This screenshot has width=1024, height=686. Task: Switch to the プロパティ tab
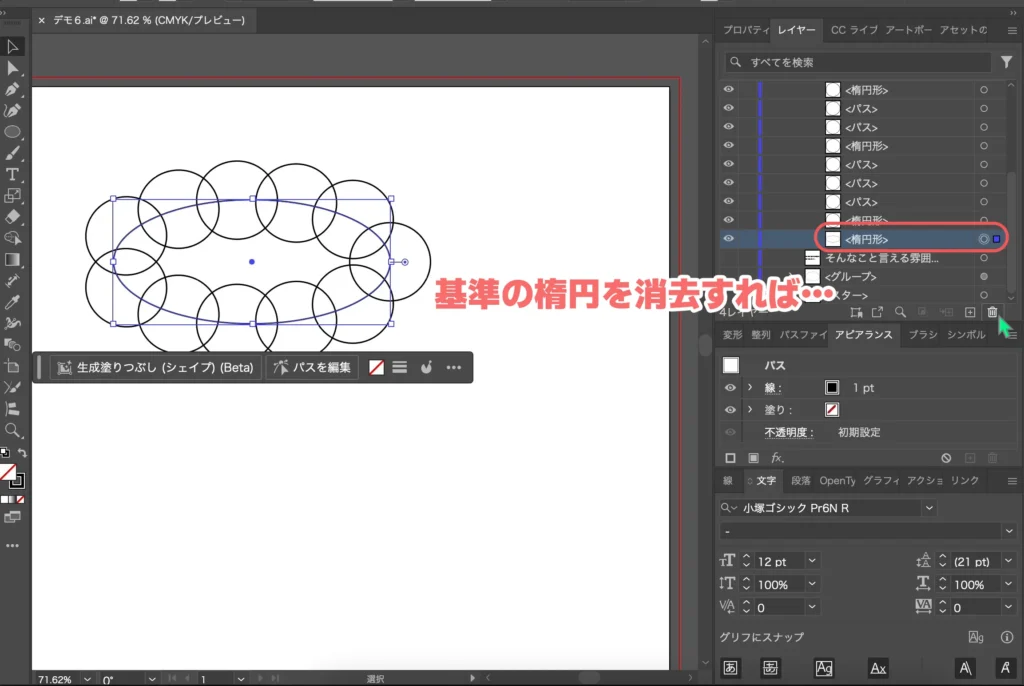pyautogui.click(x=746, y=30)
